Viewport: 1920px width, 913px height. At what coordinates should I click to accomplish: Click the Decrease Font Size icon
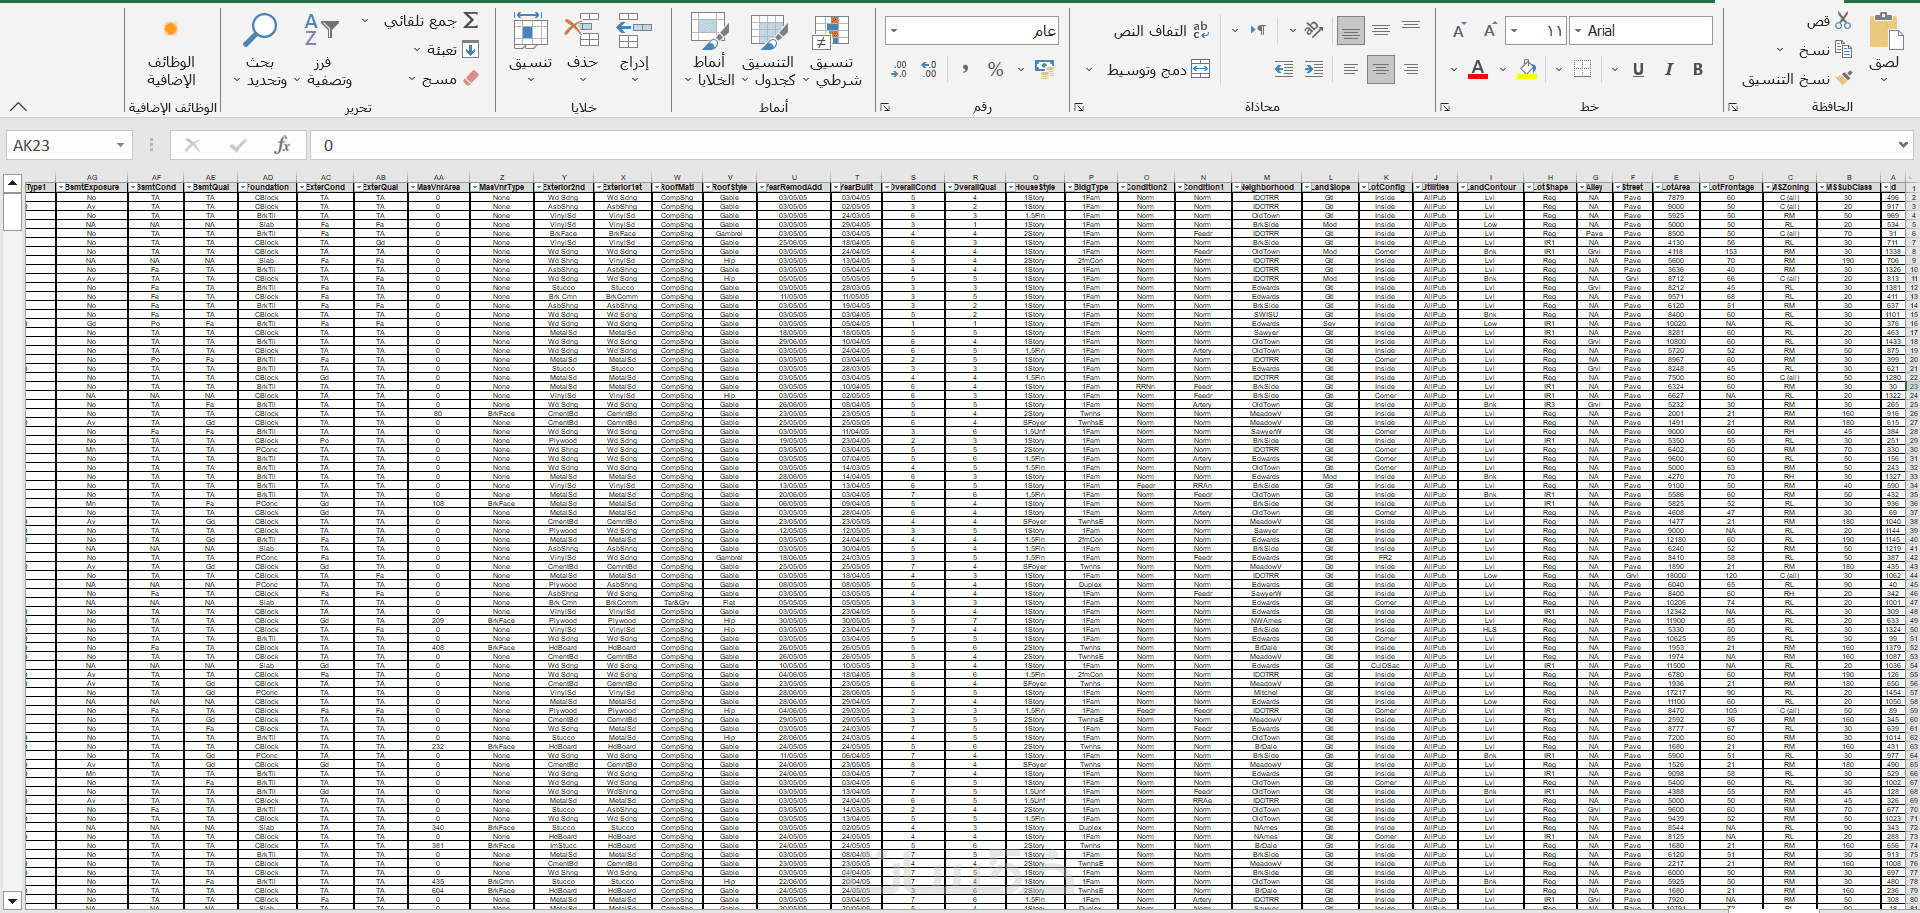(x=1459, y=31)
